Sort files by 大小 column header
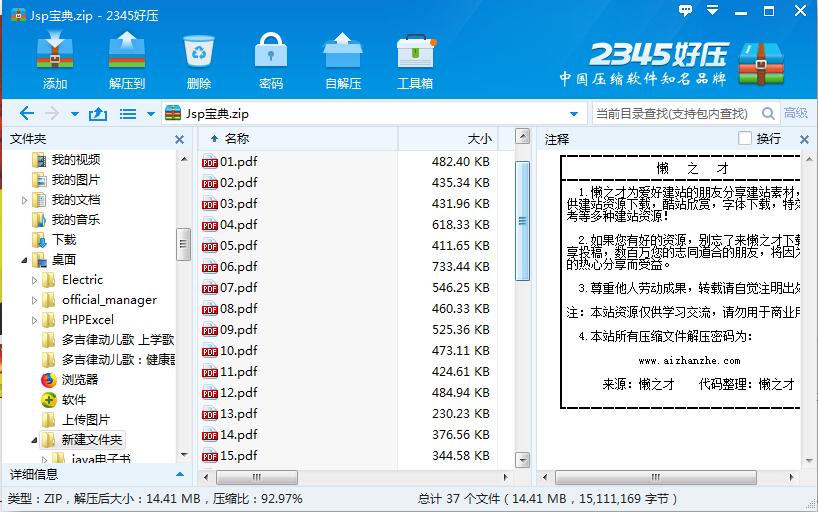Image resolution: width=818 pixels, height=512 pixels. (x=448, y=139)
